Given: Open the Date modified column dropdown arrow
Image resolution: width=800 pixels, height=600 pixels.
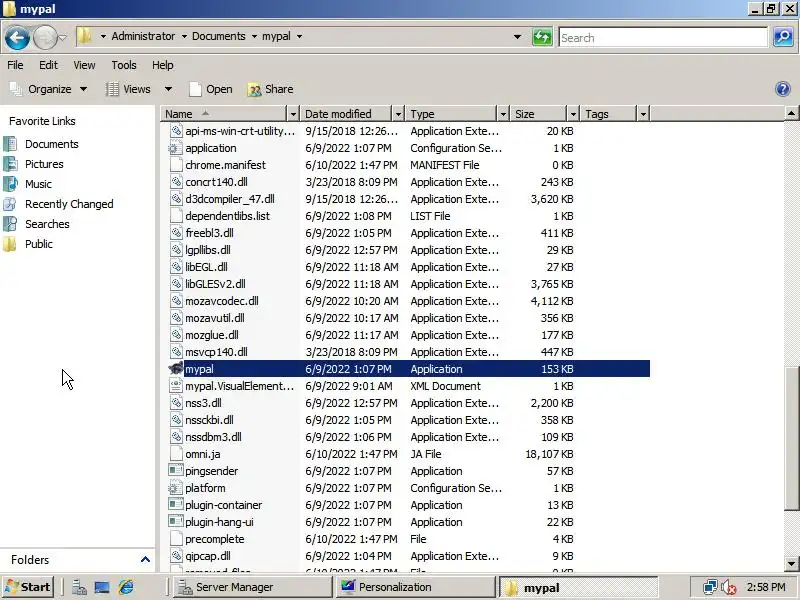Looking at the screenshot, I should [398, 114].
